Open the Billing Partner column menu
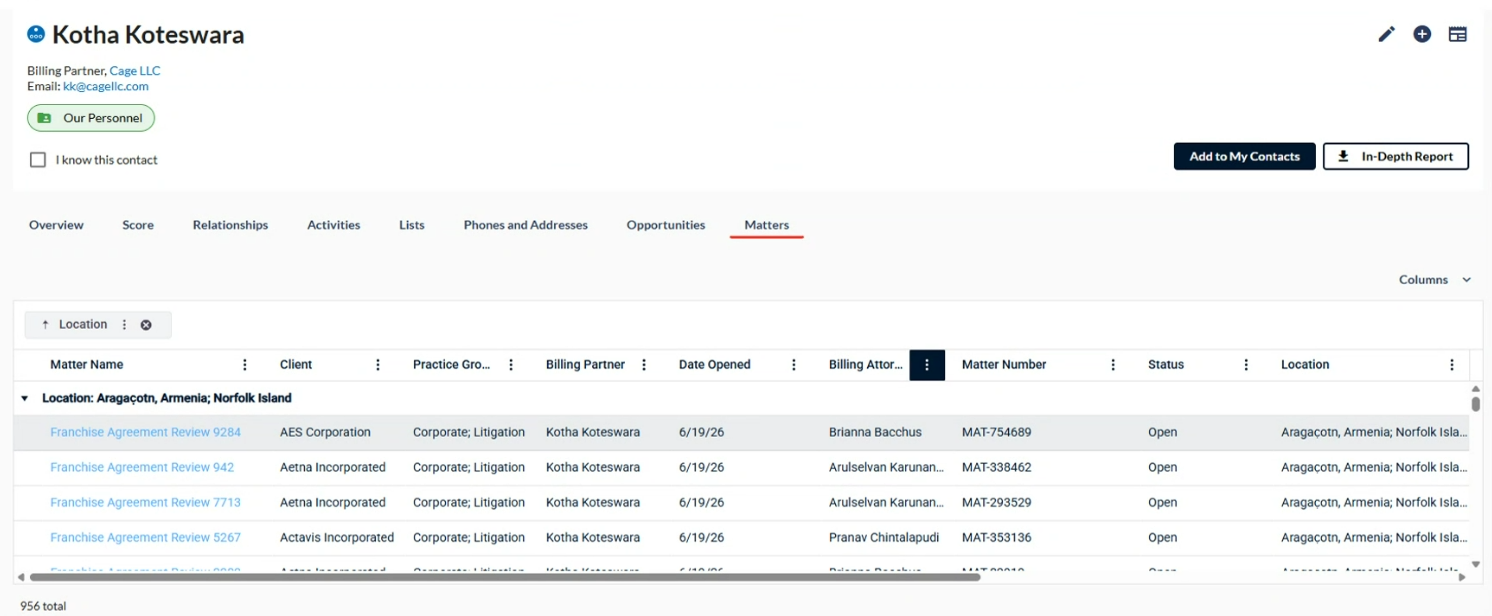This screenshot has height=616, width=1492. tap(644, 365)
